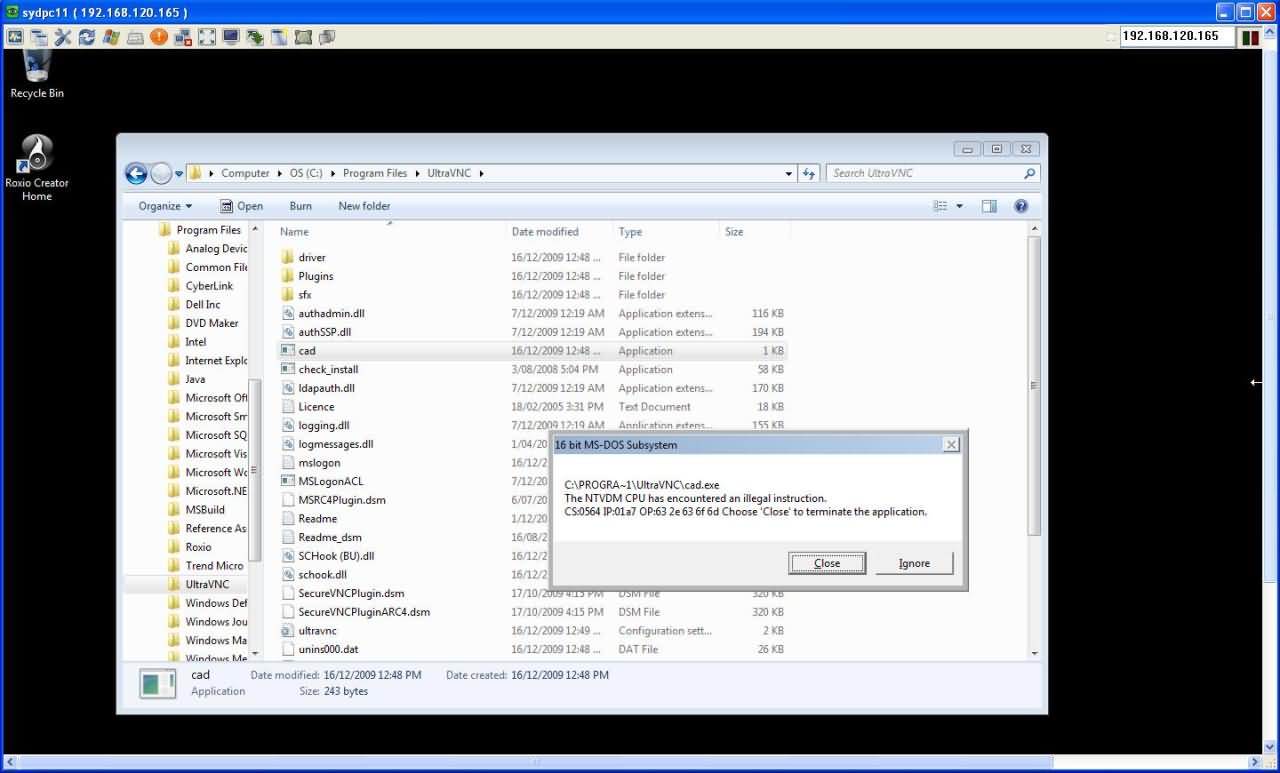Toggle fullscreen mode in the VNC toolbar

[39, 37]
